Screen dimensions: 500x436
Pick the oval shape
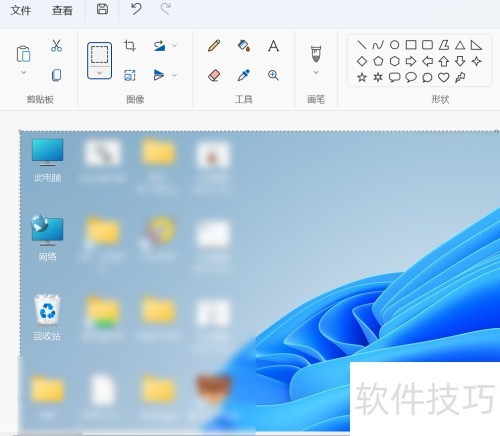point(395,45)
